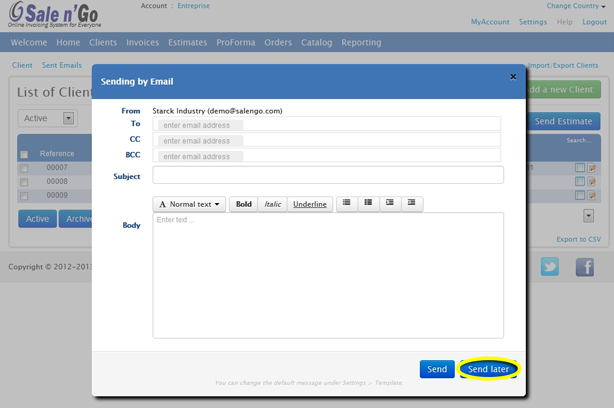Viewport: 614px width, 408px height.
Task: Open the Import/Export Clients link
Action: pyautogui.click(x=563, y=65)
